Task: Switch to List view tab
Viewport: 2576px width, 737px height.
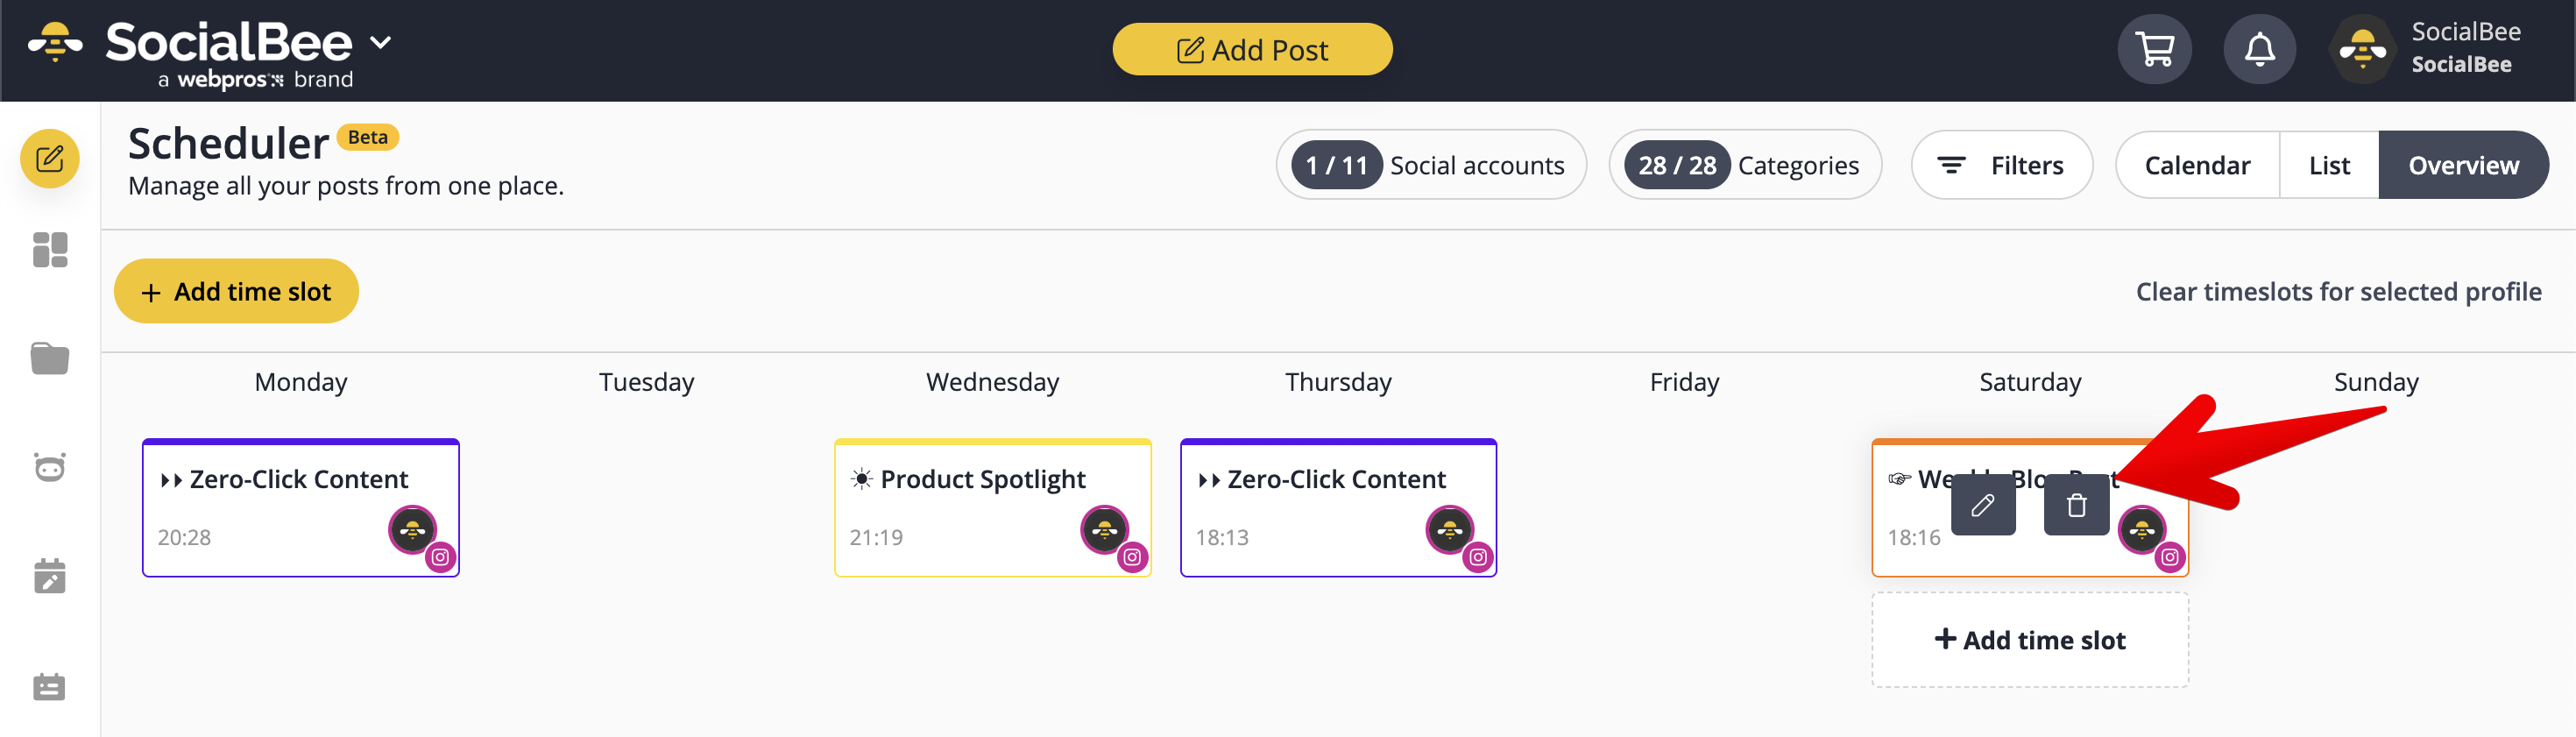Action: (x=2328, y=165)
